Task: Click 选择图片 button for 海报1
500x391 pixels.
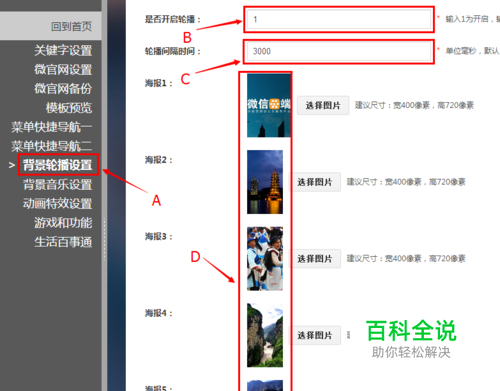Action: pos(323,105)
